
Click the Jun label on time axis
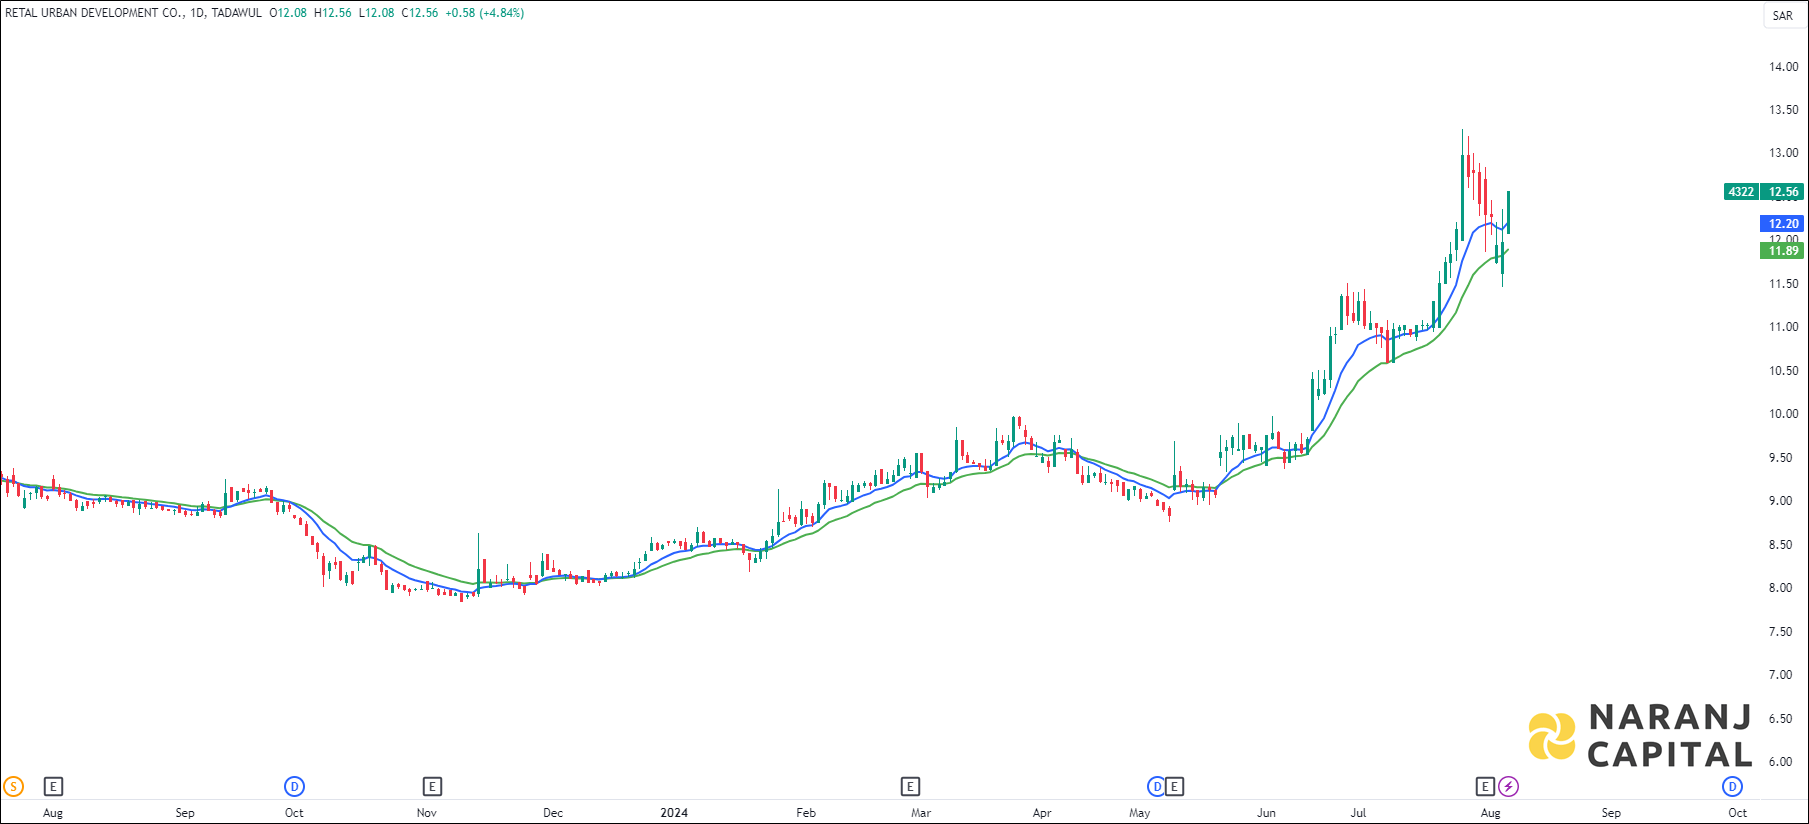click(1267, 813)
